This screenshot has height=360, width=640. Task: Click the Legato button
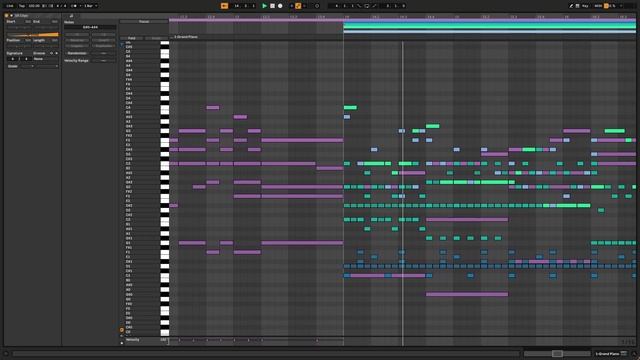coord(77,46)
